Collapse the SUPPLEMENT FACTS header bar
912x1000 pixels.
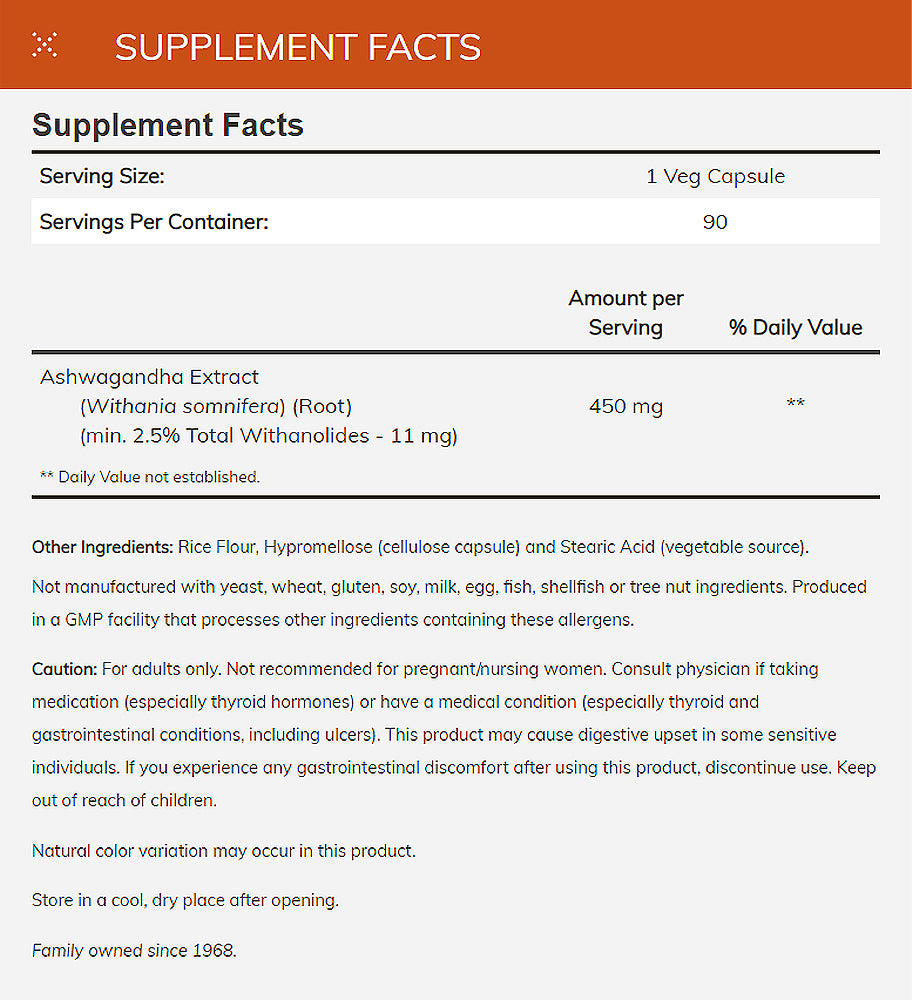(x=298, y=47)
